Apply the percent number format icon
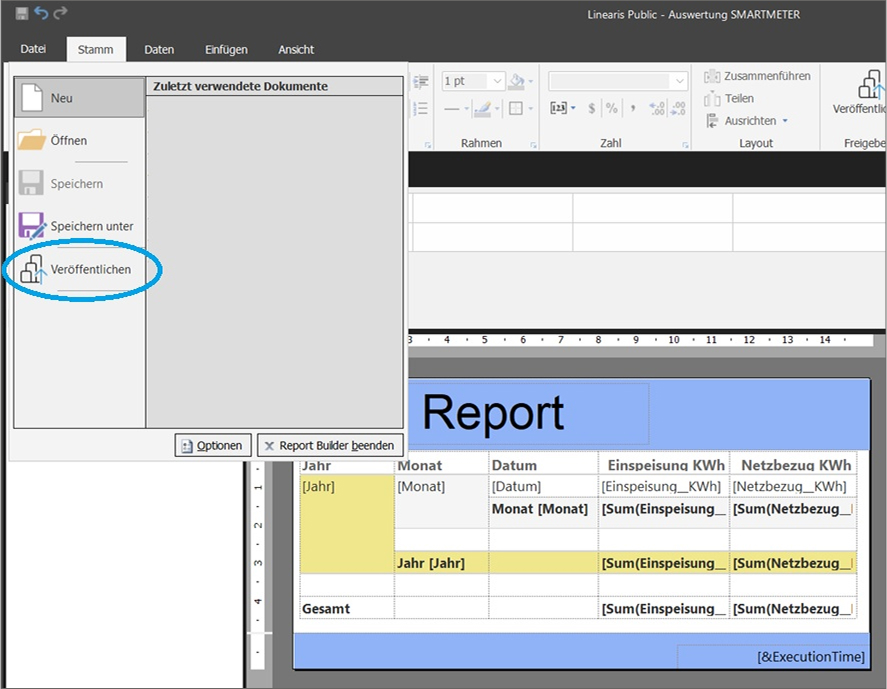 click(x=611, y=109)
